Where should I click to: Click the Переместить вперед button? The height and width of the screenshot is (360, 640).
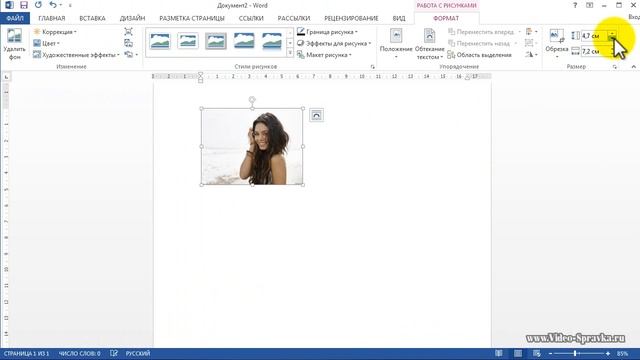481,32
